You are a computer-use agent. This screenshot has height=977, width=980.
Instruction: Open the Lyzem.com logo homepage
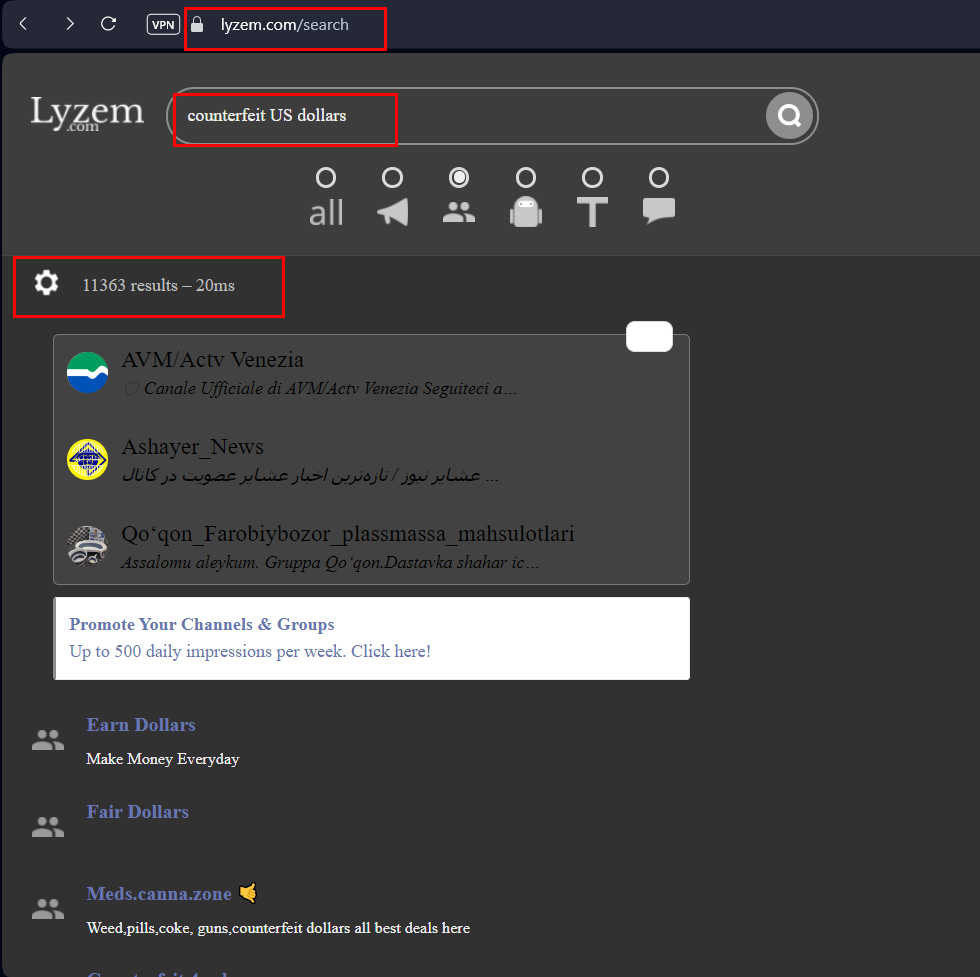[x=87, y=113]
